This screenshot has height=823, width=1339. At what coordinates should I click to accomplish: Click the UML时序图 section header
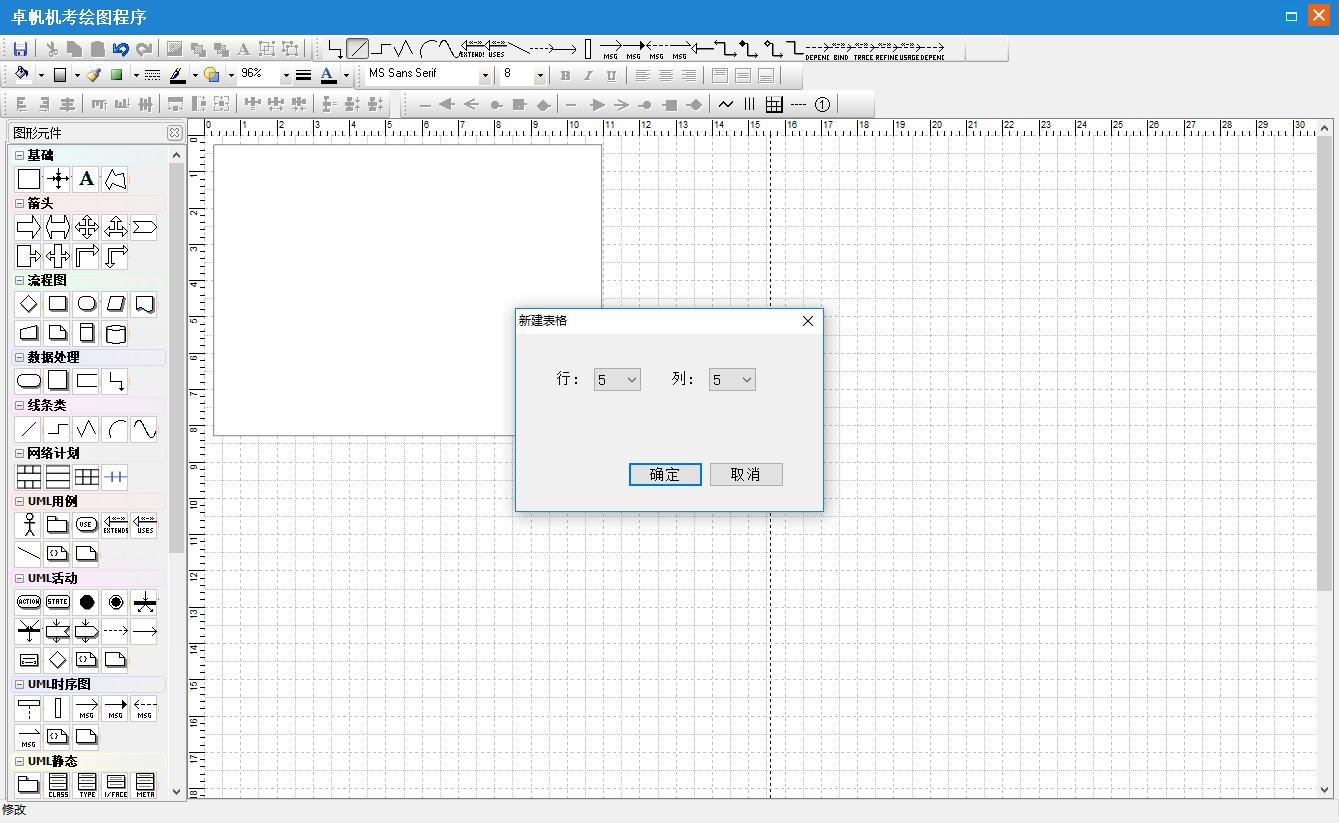coord(89,684)
